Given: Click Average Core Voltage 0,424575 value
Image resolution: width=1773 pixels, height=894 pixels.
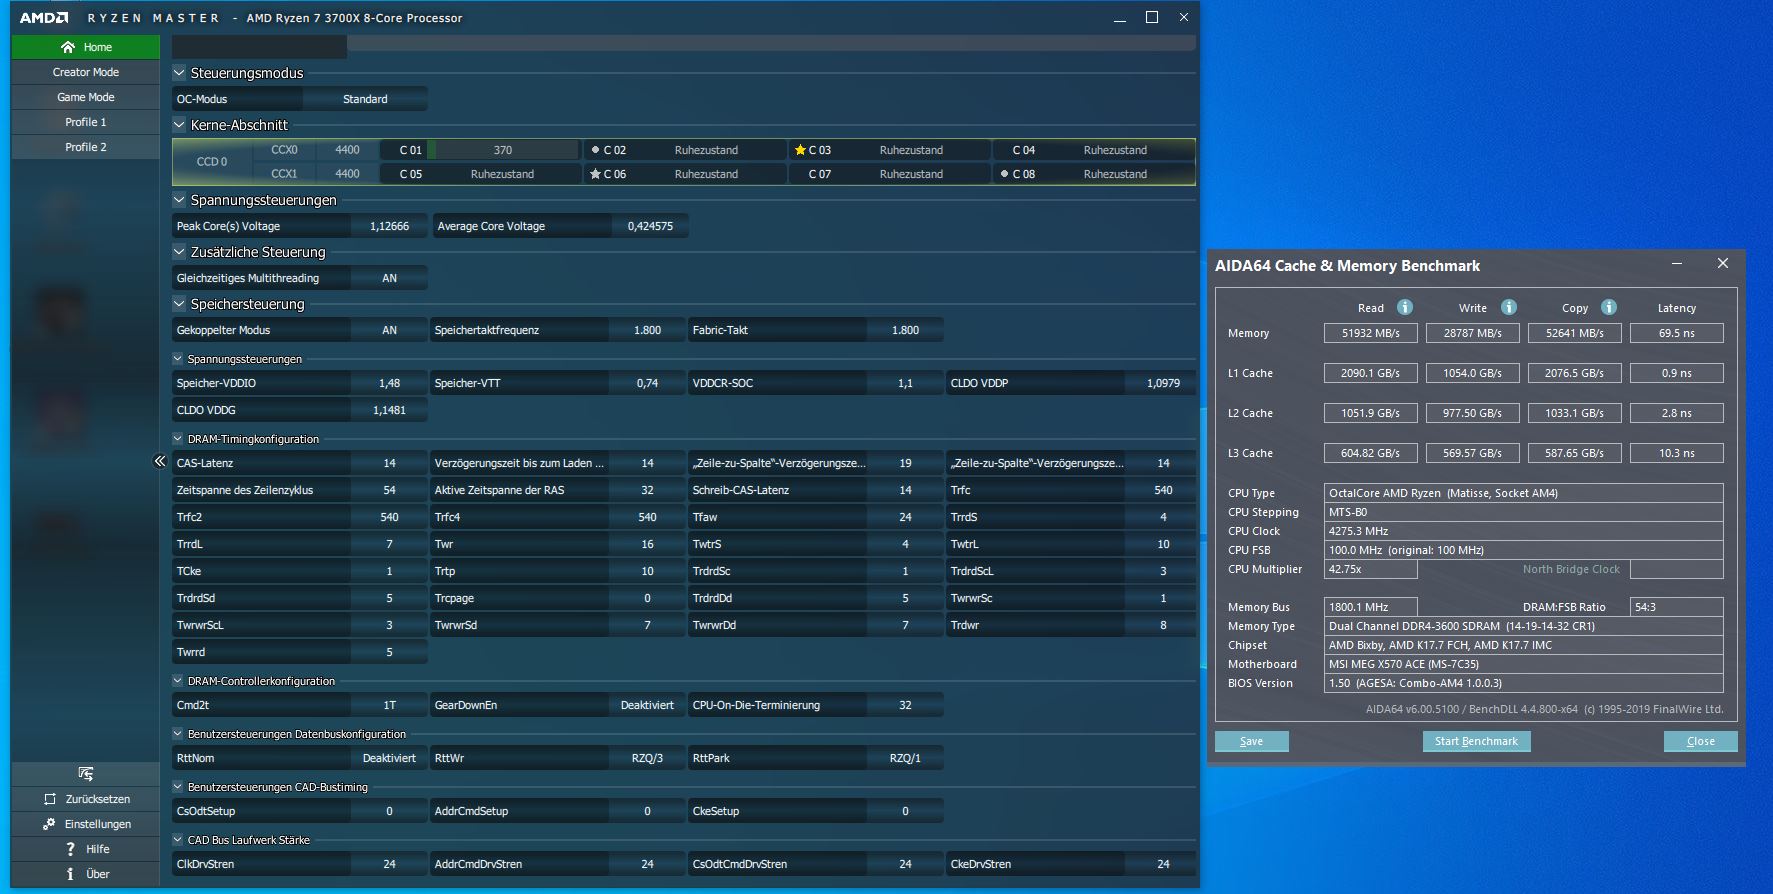Looking at the screenshot, I should 650,226.
